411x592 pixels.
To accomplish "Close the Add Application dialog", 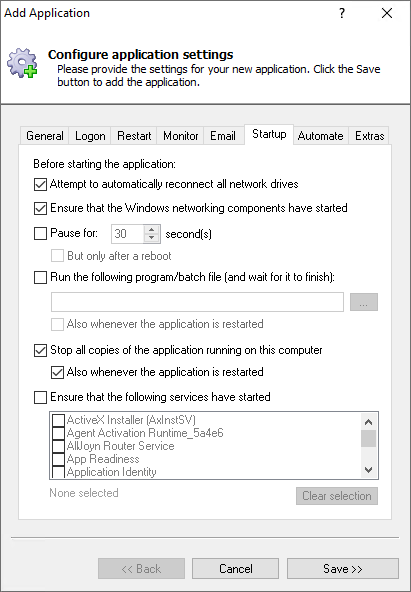I will [387, 14].
